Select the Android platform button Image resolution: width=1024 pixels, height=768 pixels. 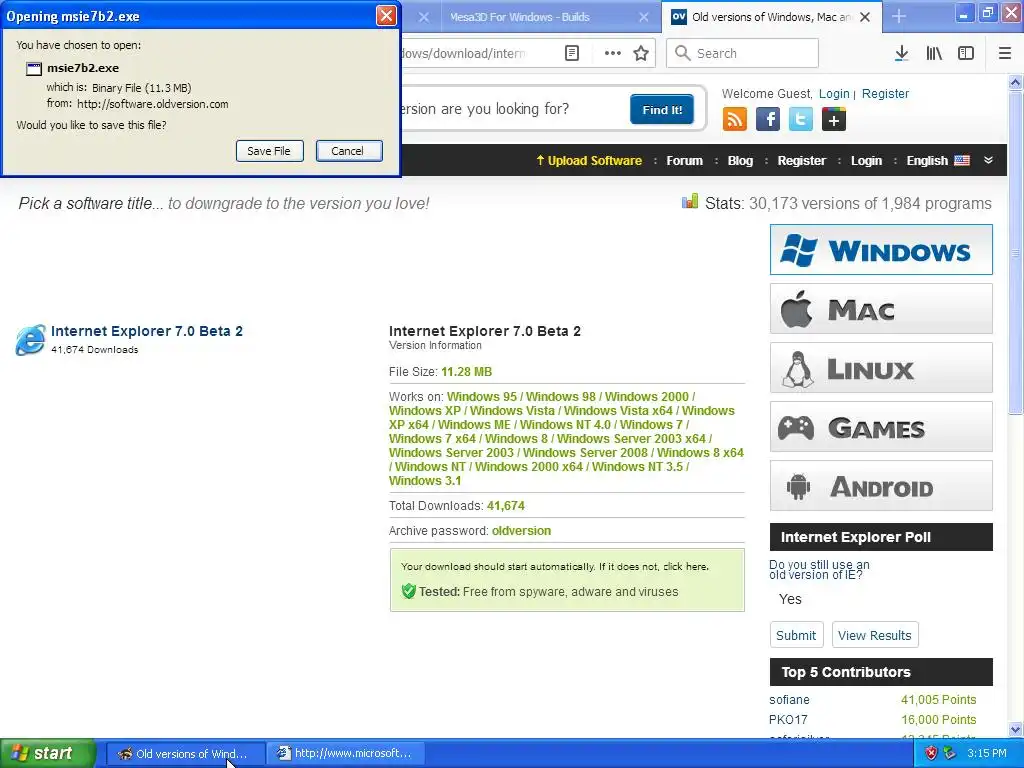click(x=881, y=486)
